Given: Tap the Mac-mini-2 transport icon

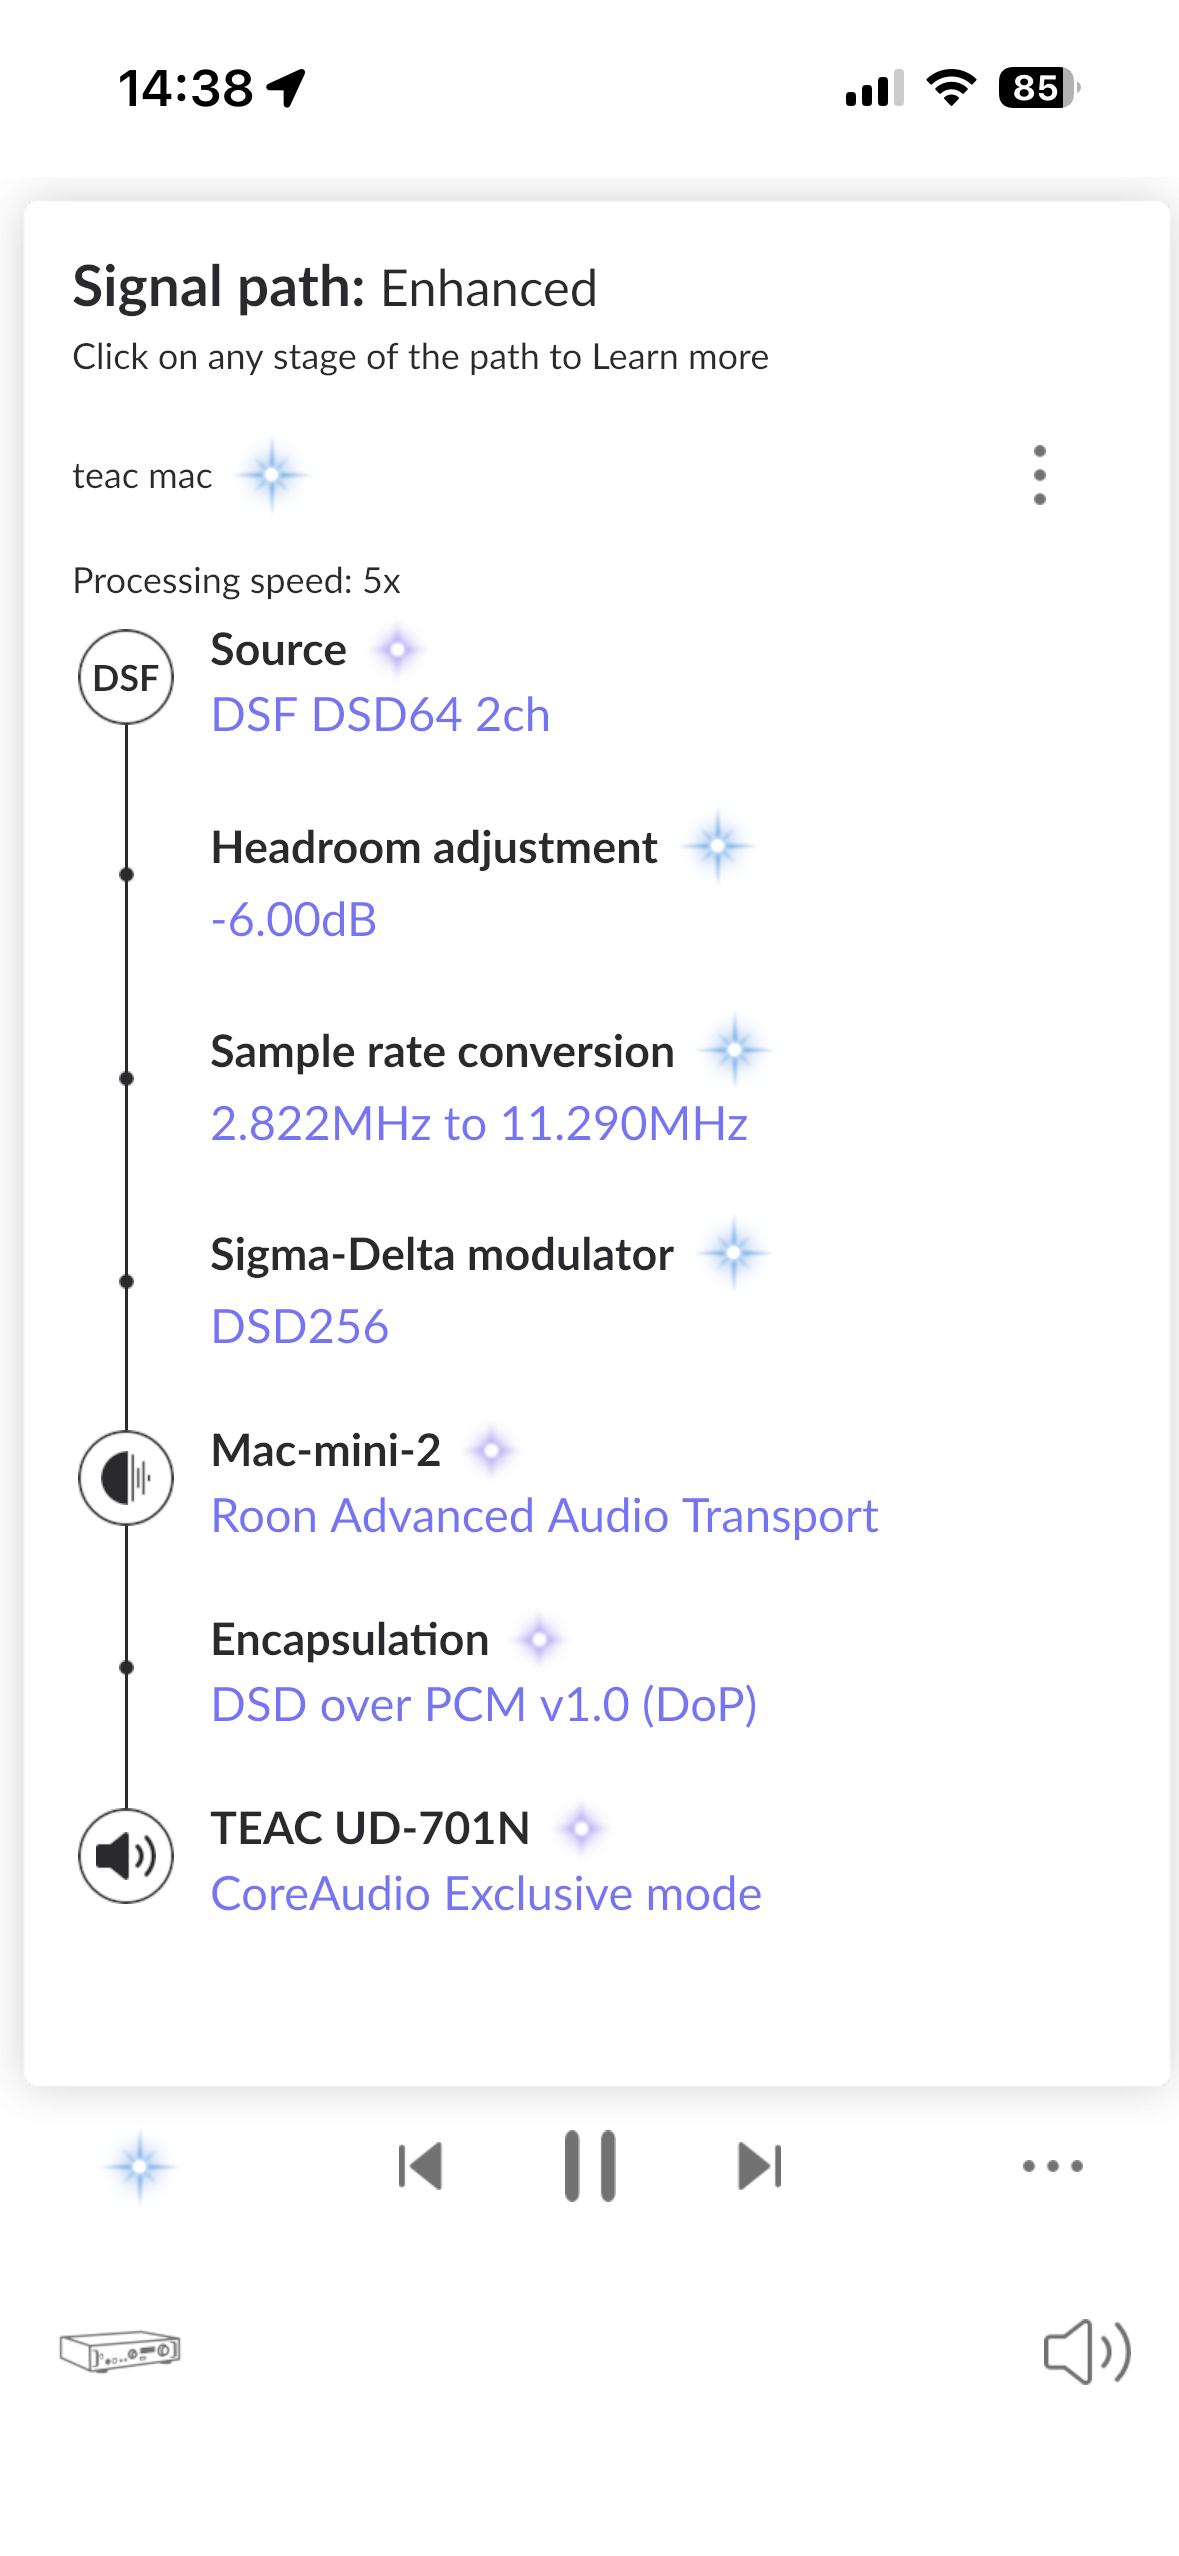Looking at the screenshot, I should click(126, 1477).
